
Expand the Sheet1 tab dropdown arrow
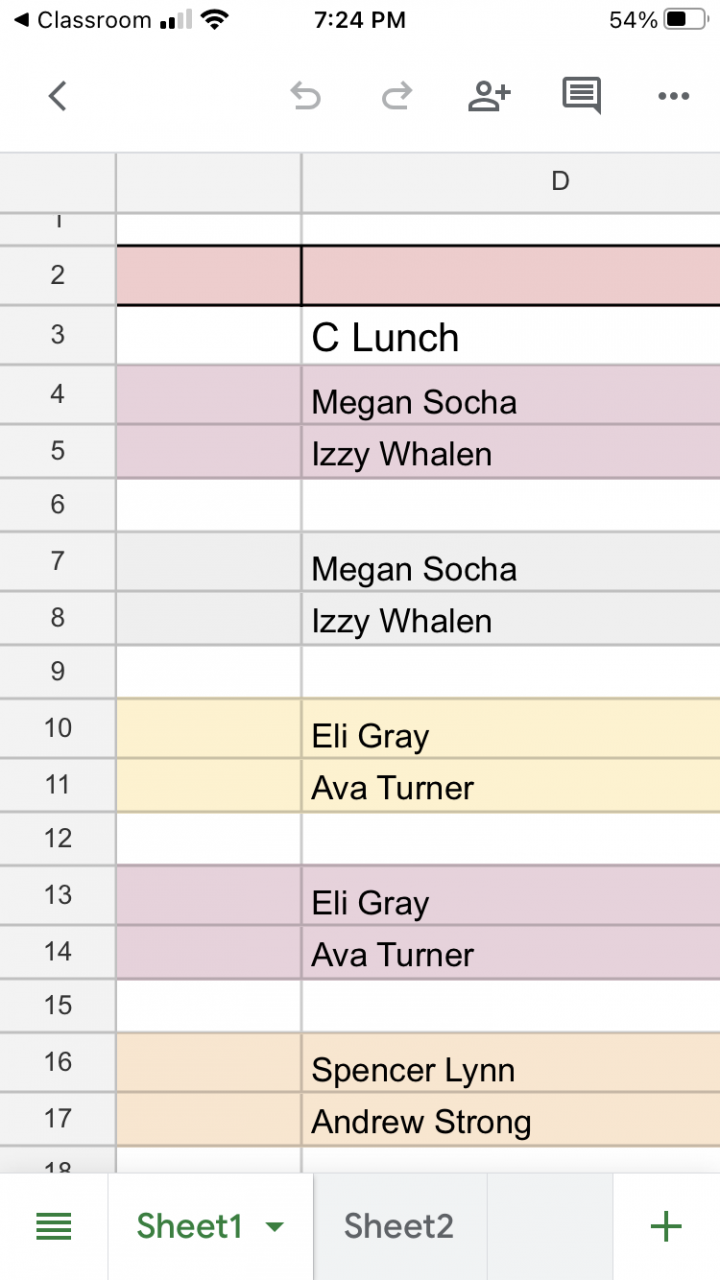(x=275, y=1227)
